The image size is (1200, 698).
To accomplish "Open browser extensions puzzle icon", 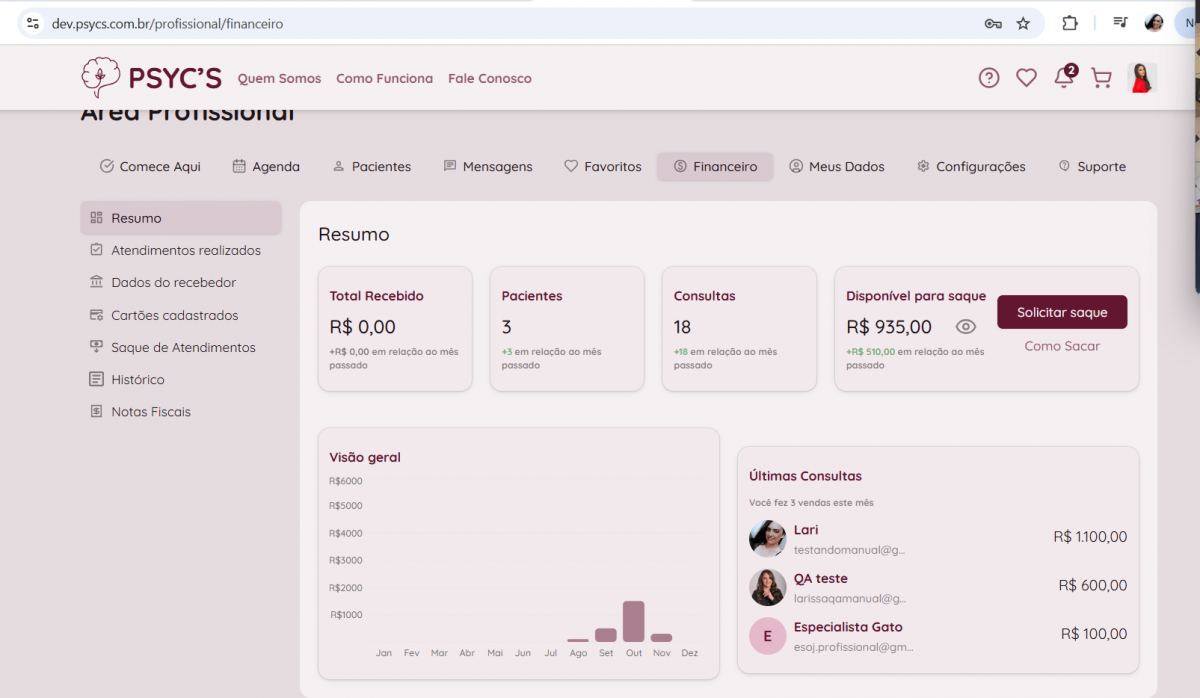I will tap(1070, 23).
